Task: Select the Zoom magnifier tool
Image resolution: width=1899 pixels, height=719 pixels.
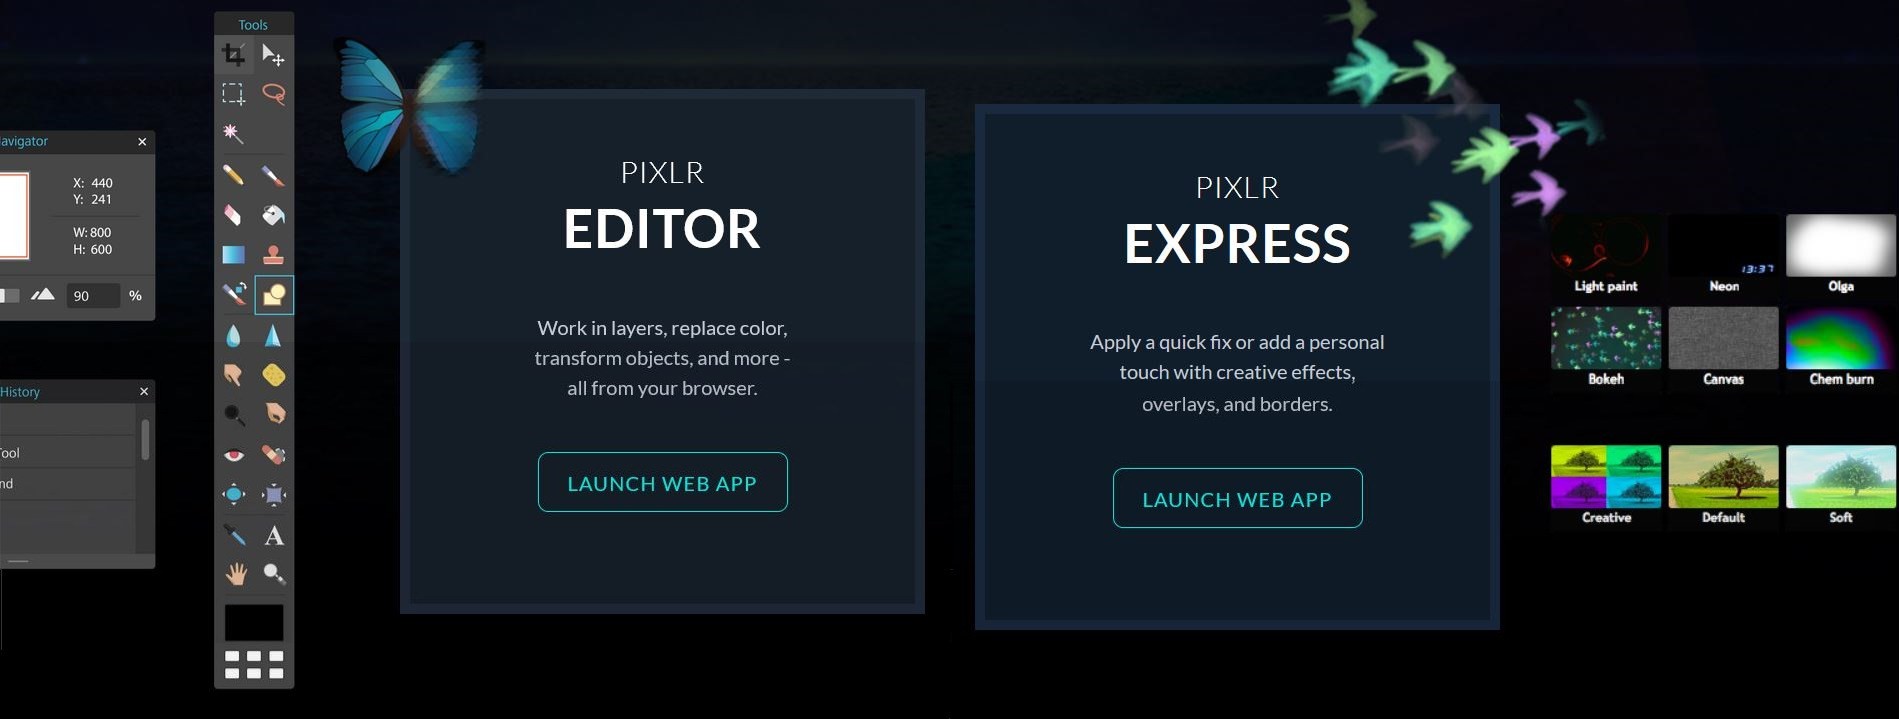Action: tap(273, 574)
